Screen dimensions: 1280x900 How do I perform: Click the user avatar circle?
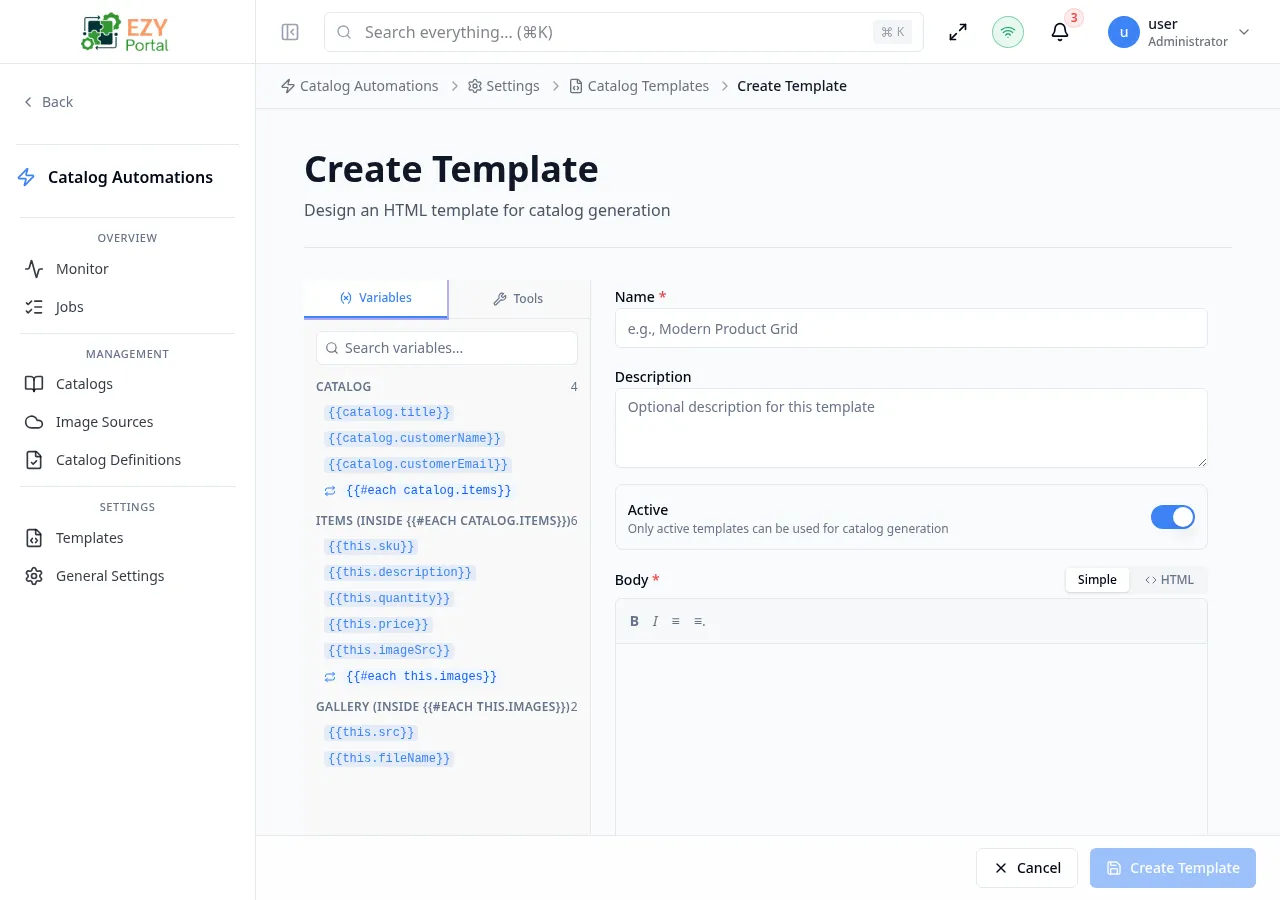pyautogui.click(x=1124, y=32)
